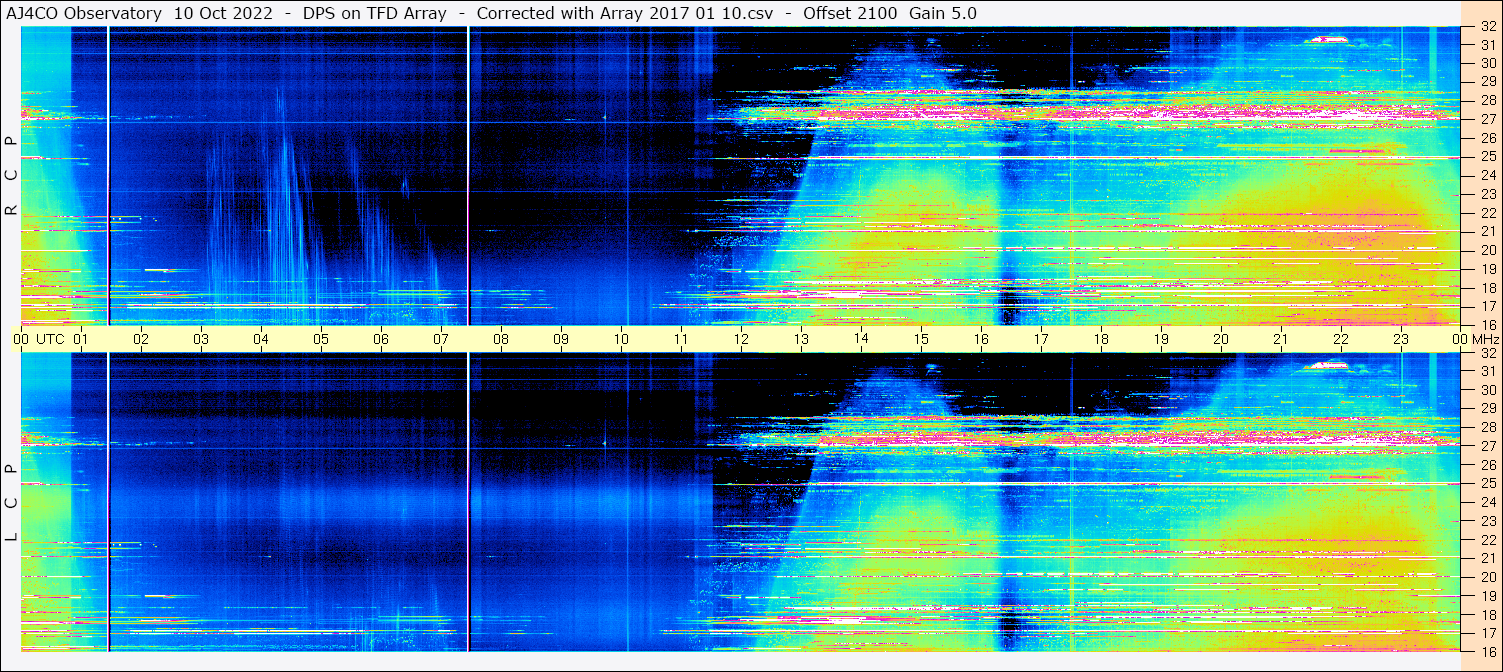Click white vertical line after 01 in LCP

pyautogui.click(x=108, y=500)
